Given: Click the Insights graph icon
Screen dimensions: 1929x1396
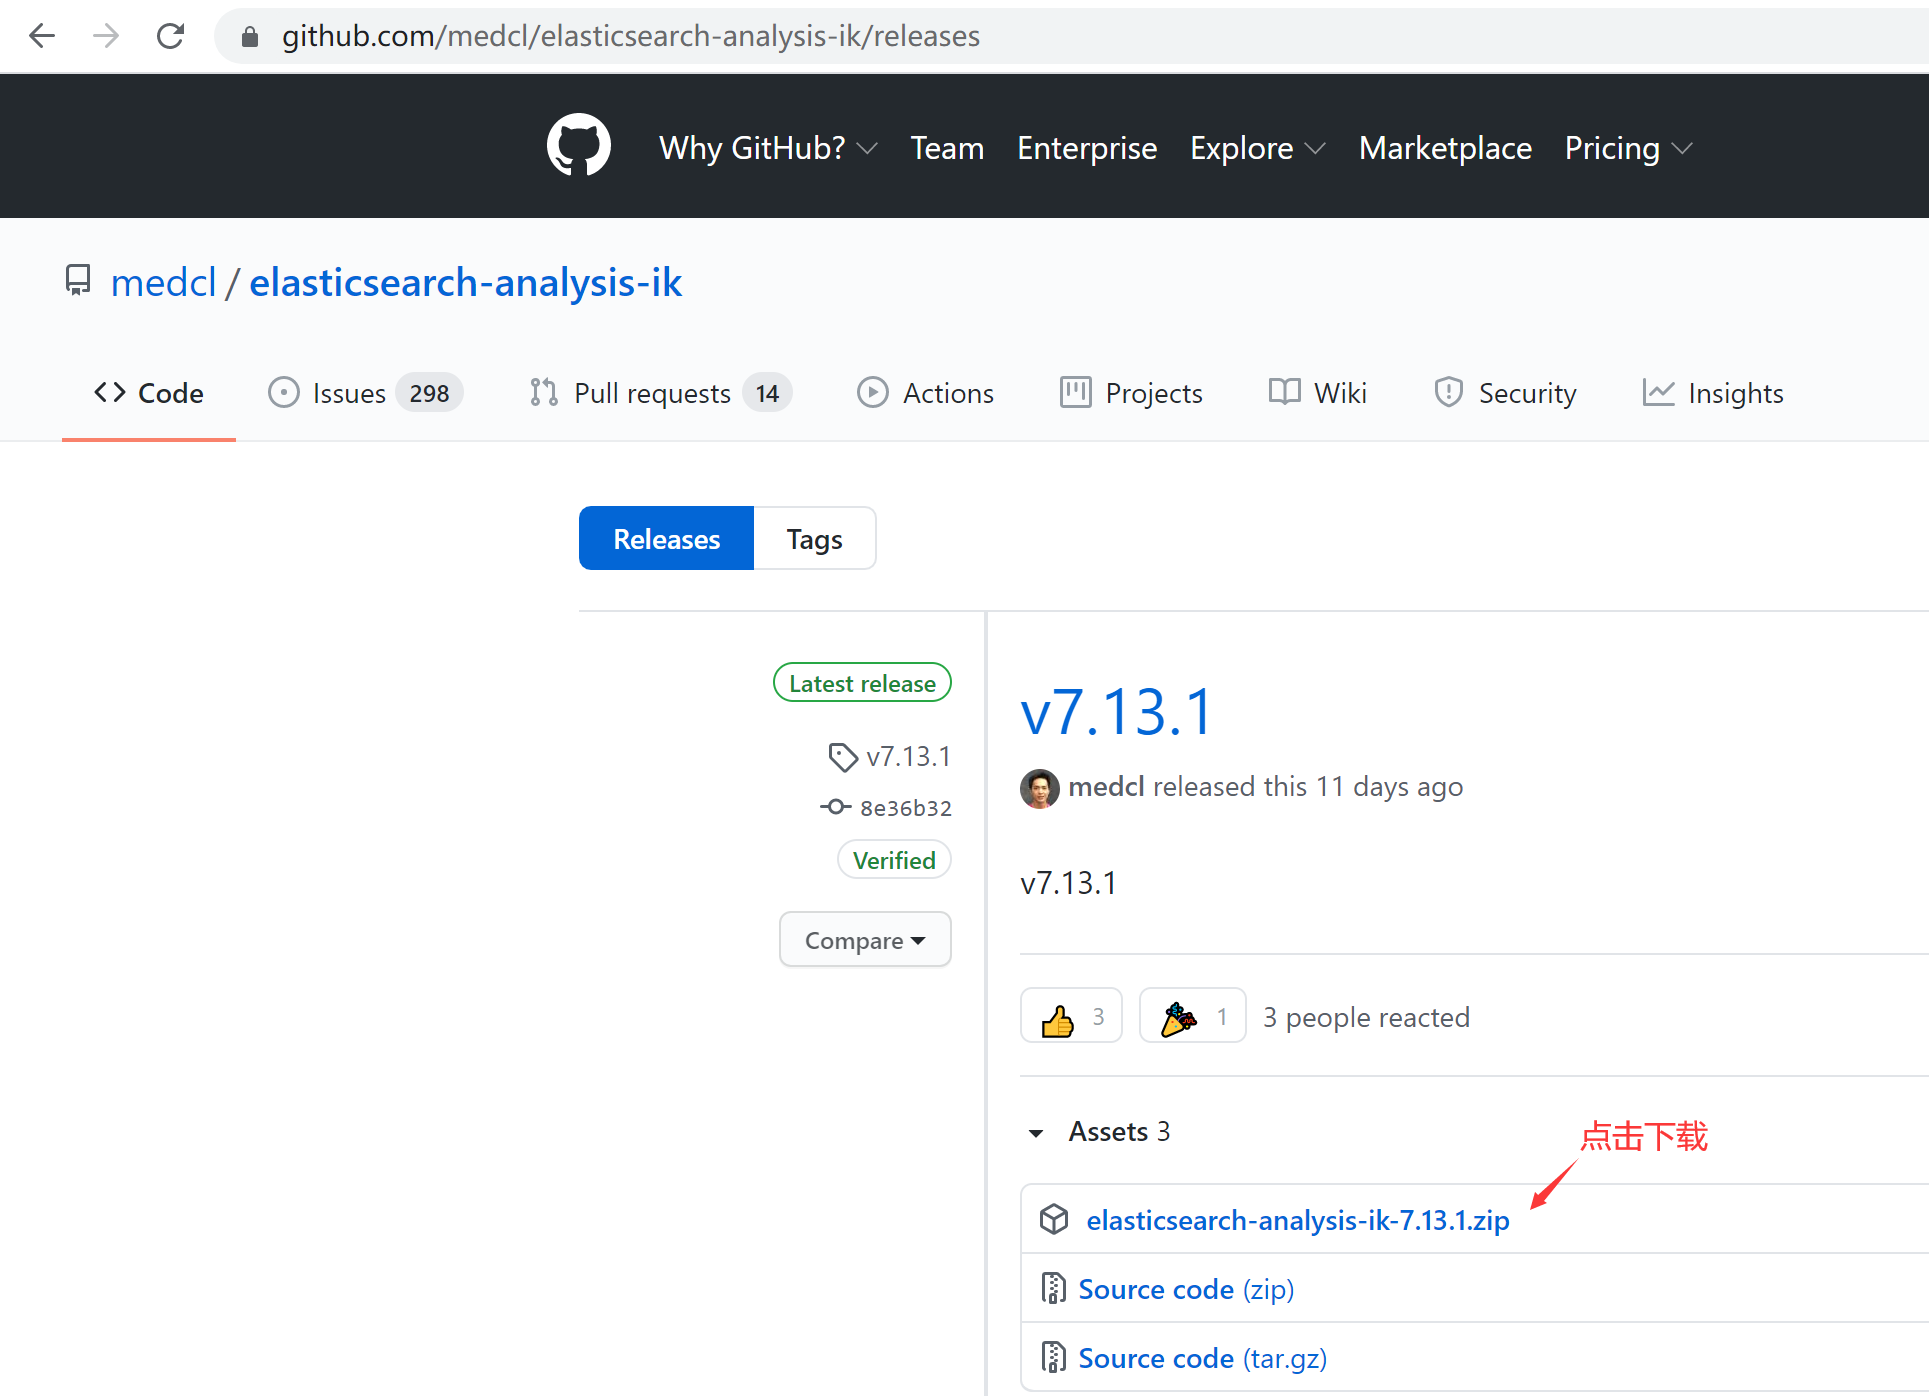Looking at the screenshot, I should click(1658, 392).
